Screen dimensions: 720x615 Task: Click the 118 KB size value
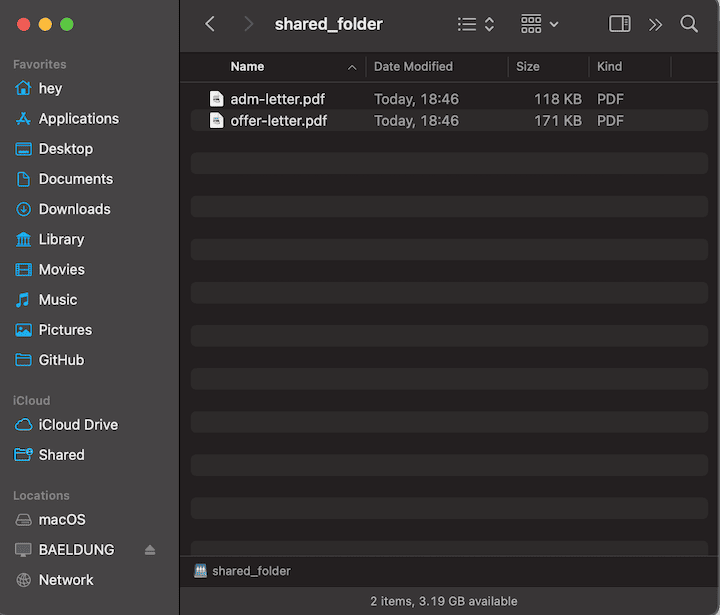558,99
